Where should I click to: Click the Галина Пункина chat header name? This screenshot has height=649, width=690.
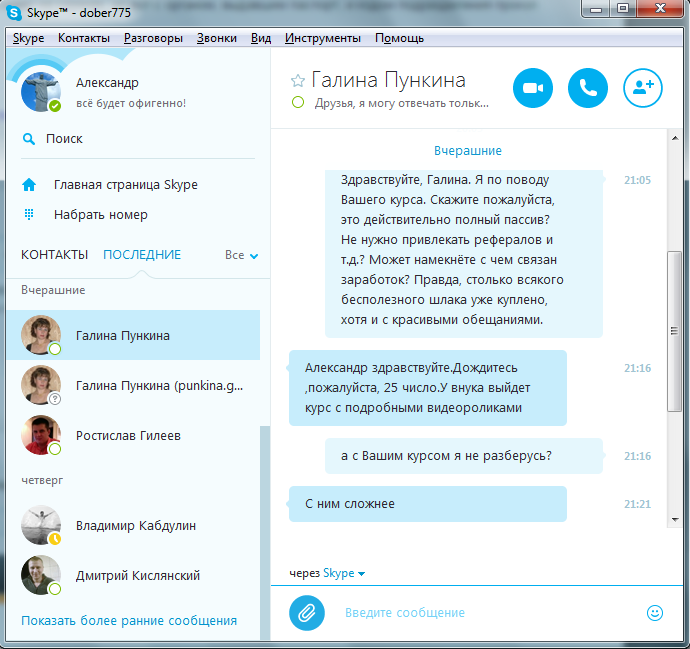388,81
